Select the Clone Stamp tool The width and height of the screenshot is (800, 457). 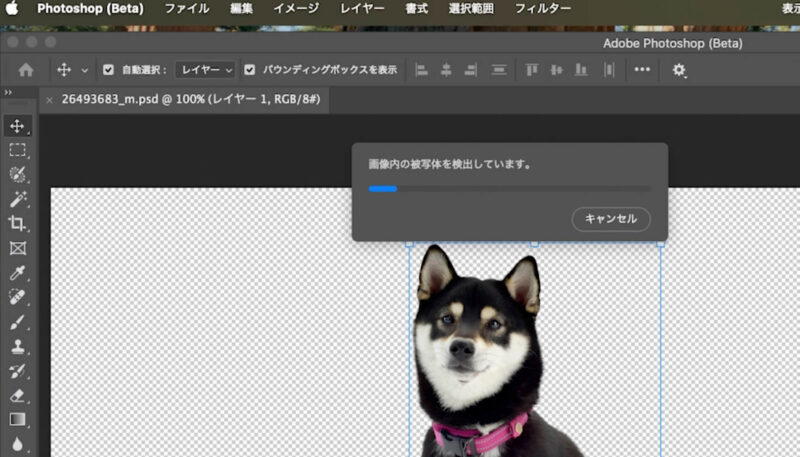[x=17, y=346]
